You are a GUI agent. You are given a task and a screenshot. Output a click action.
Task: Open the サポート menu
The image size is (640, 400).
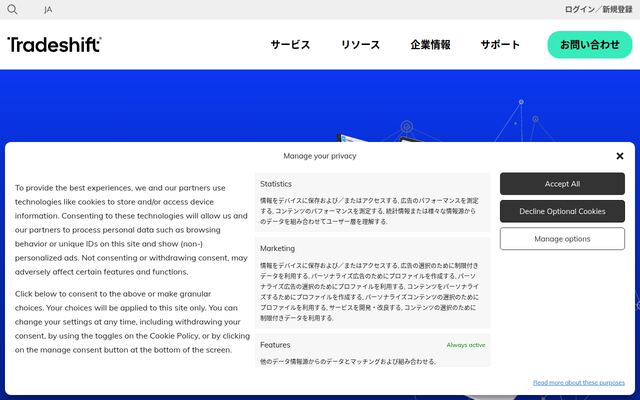tap(500, 44)
